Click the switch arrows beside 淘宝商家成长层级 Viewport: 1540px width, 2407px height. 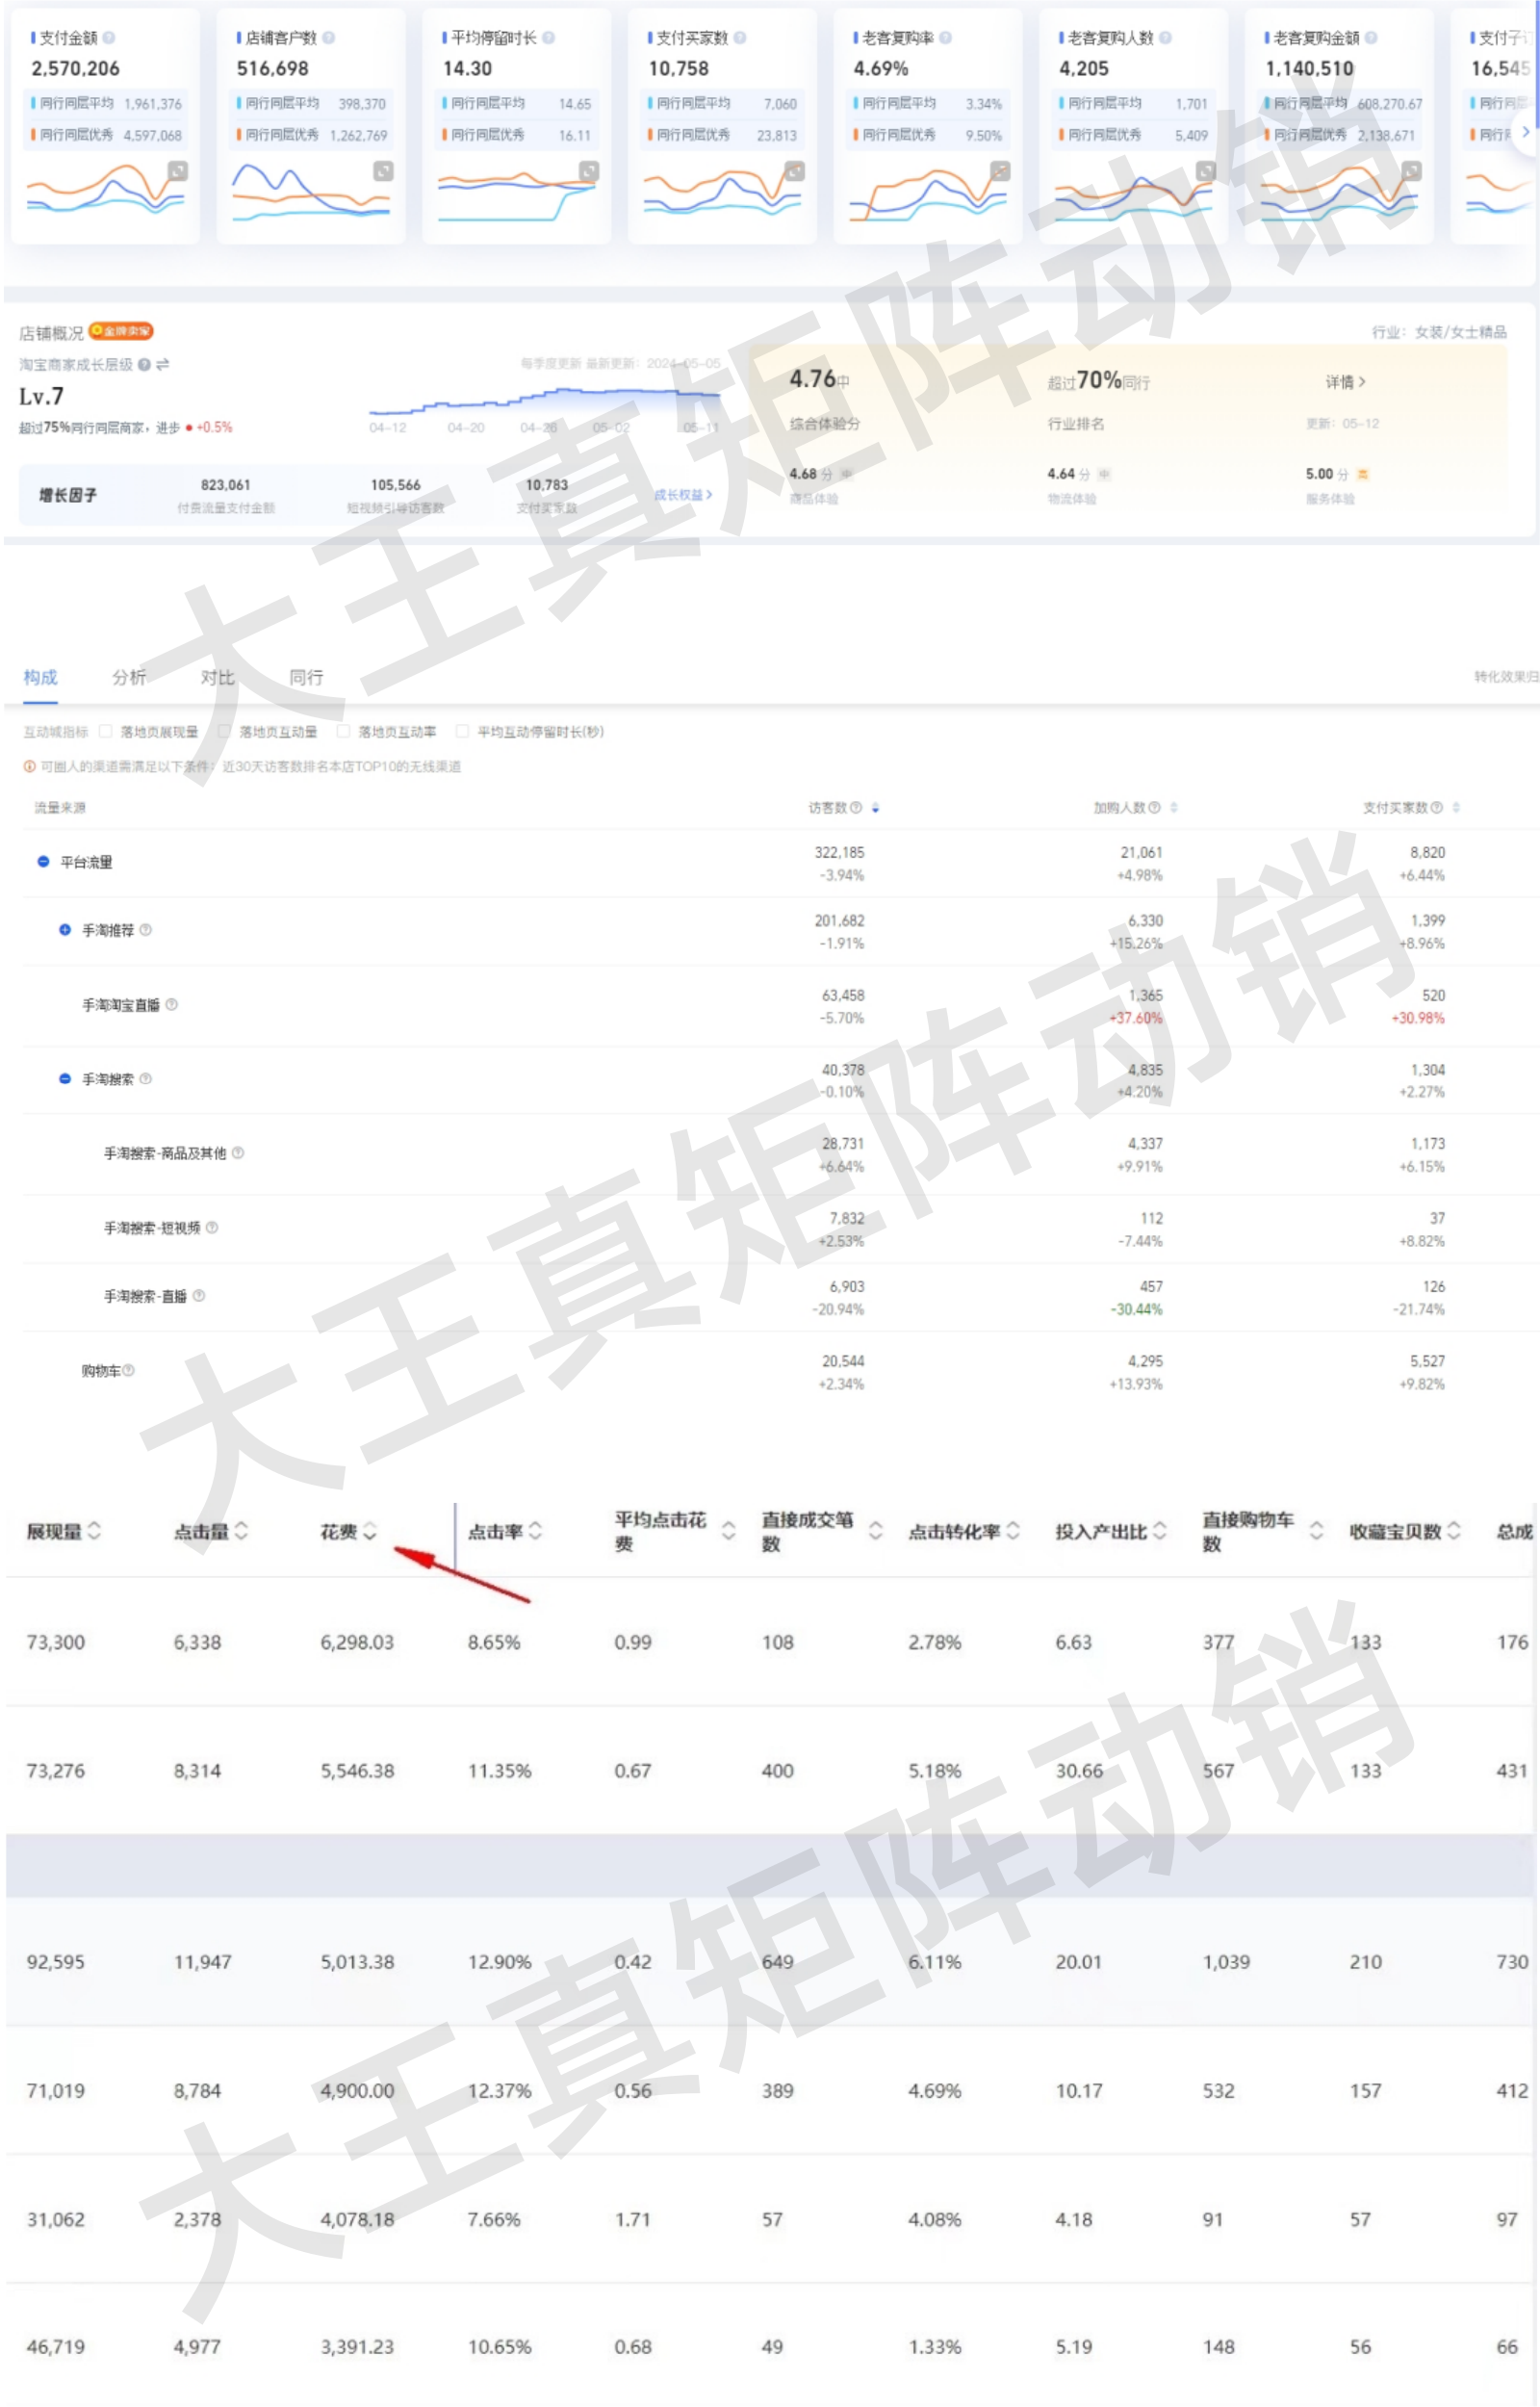[163, 364]
